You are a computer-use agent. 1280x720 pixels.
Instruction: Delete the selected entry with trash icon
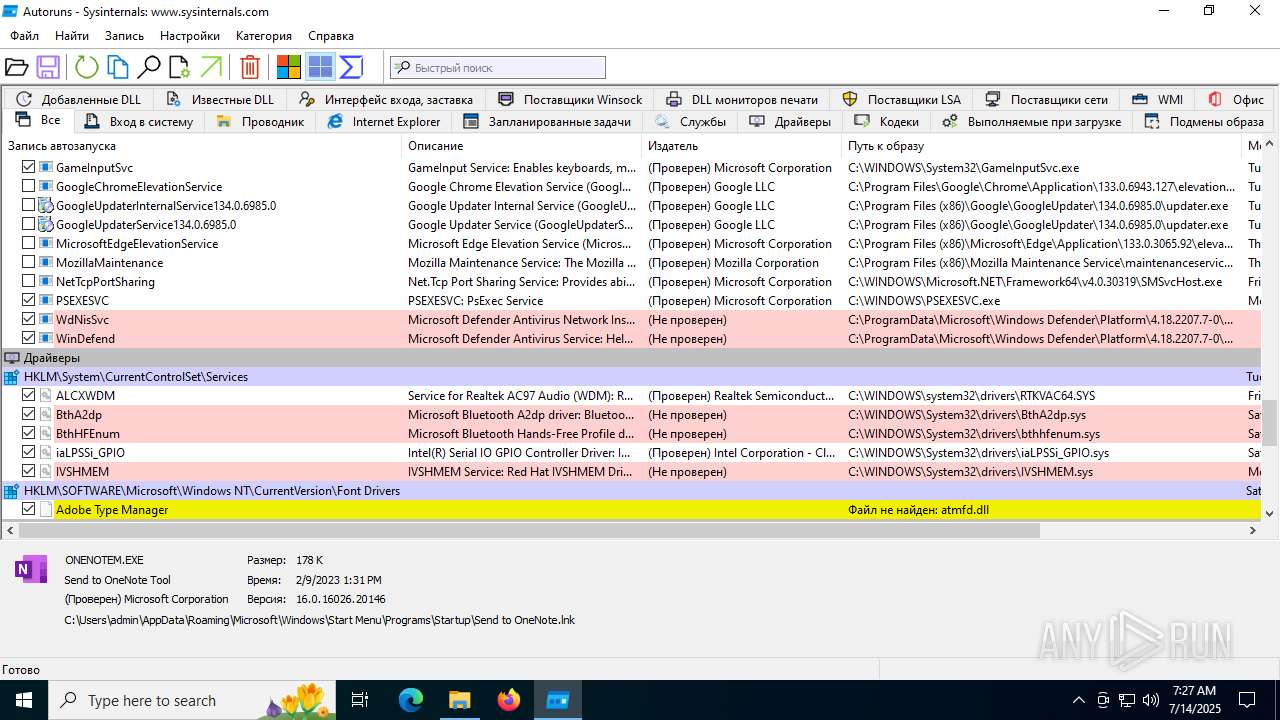(250, 67)
